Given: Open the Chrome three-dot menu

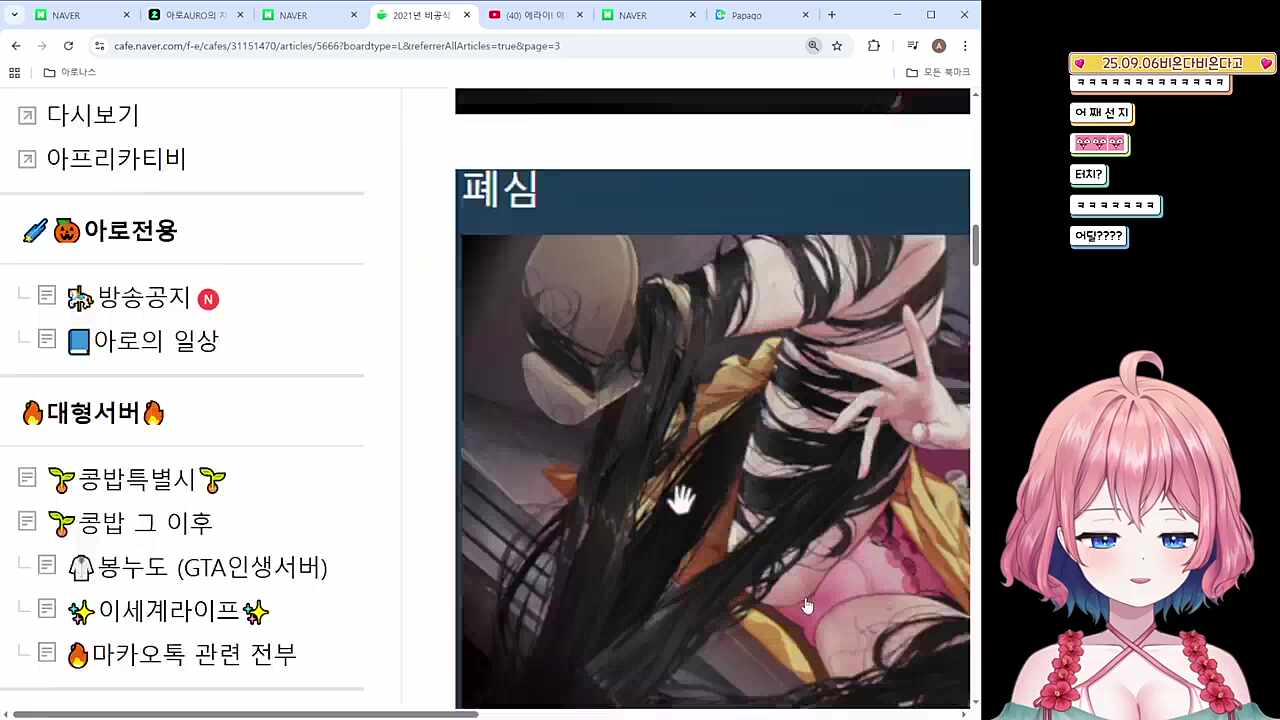Looking at the screenshot, I should [x=963, y=46].
